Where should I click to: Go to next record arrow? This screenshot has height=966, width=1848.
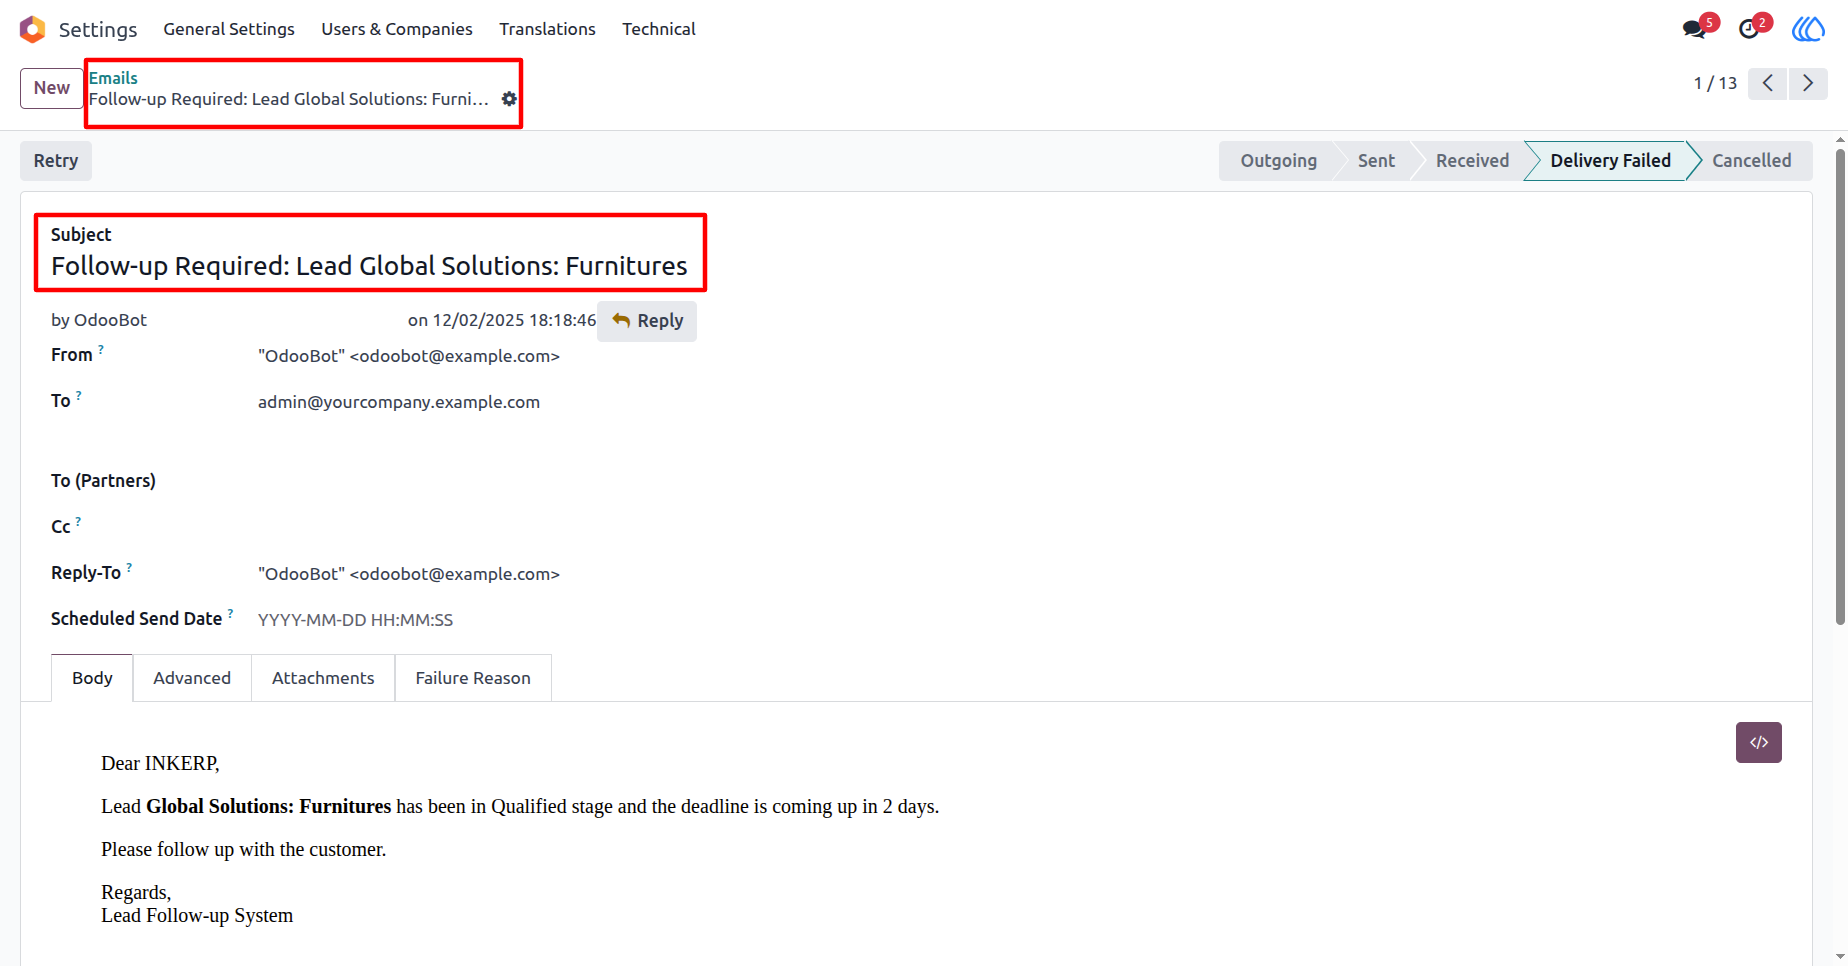pos(1808,83)
